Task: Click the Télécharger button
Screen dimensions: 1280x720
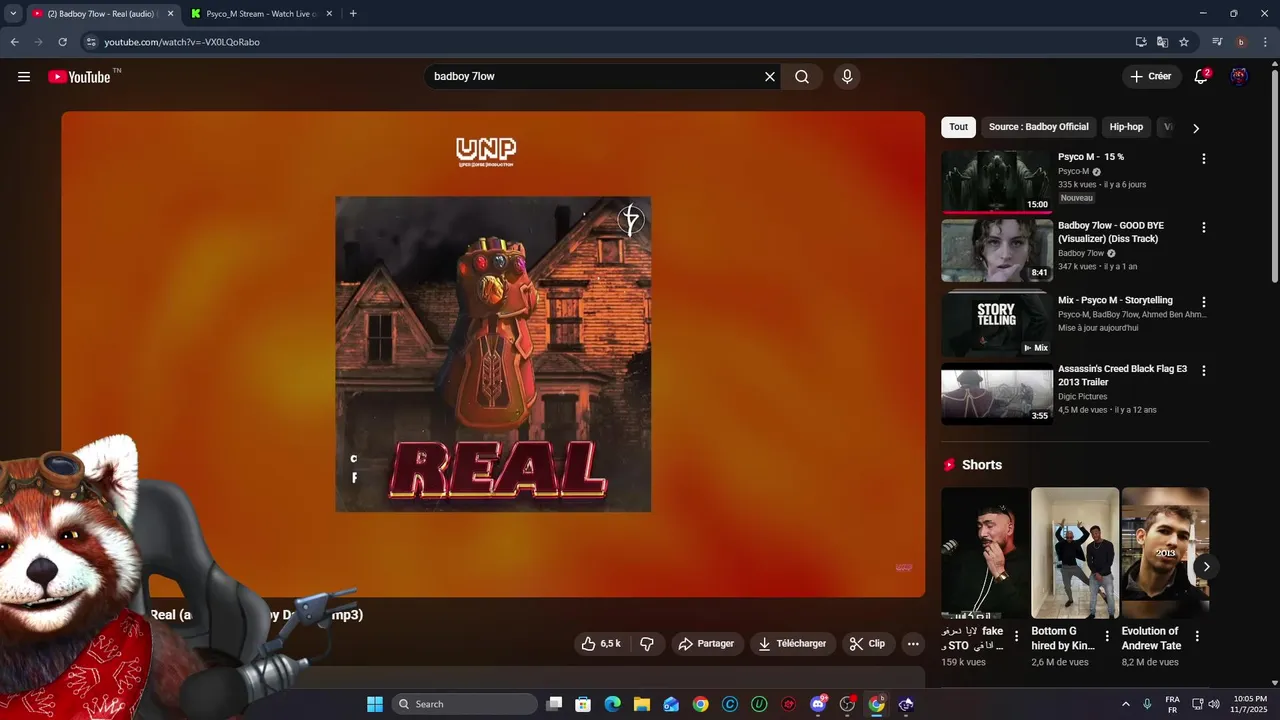Action: tap(792, 644)
